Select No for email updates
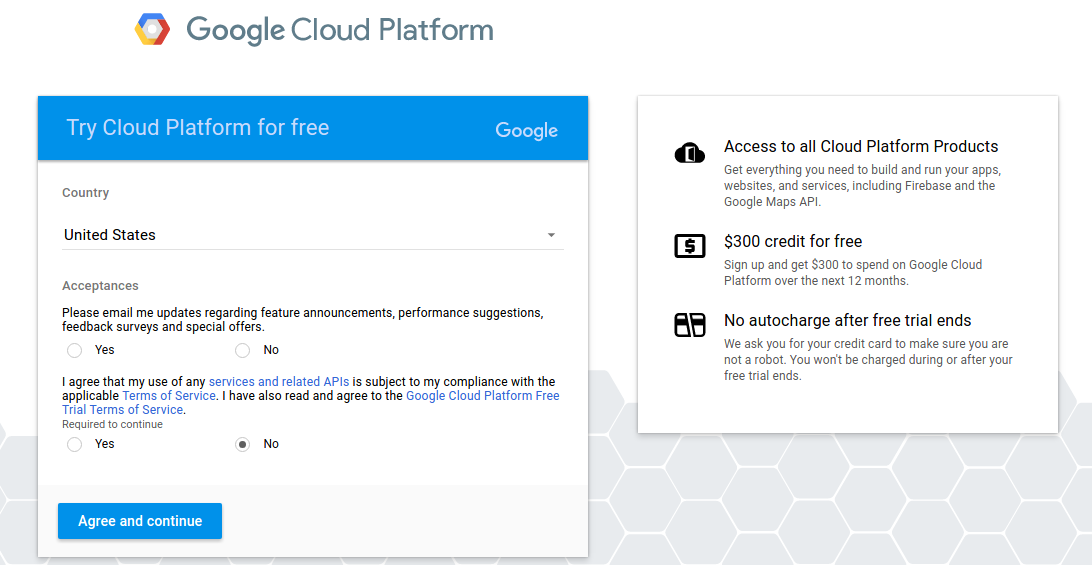This screenshot has height=565, width=1092. click(242, 350)
